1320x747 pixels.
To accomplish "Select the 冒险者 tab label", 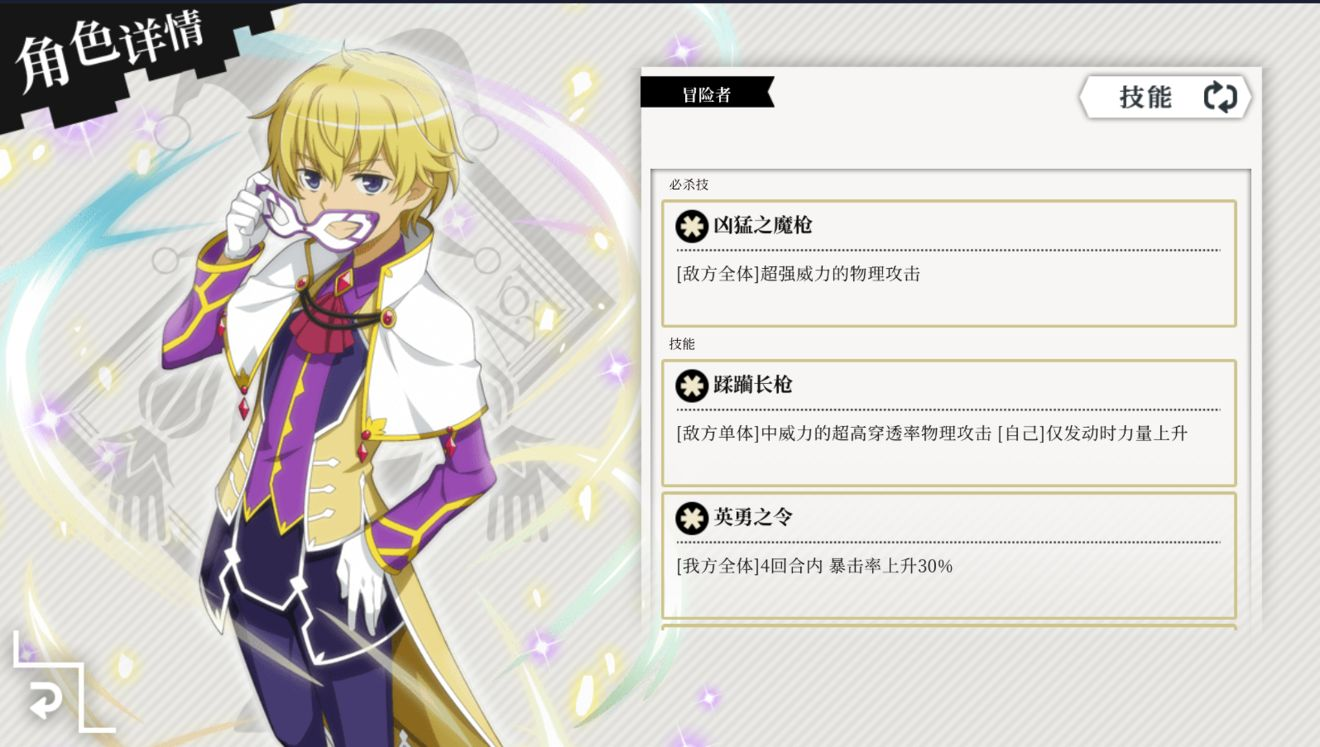I will click(x=707, y=94).
